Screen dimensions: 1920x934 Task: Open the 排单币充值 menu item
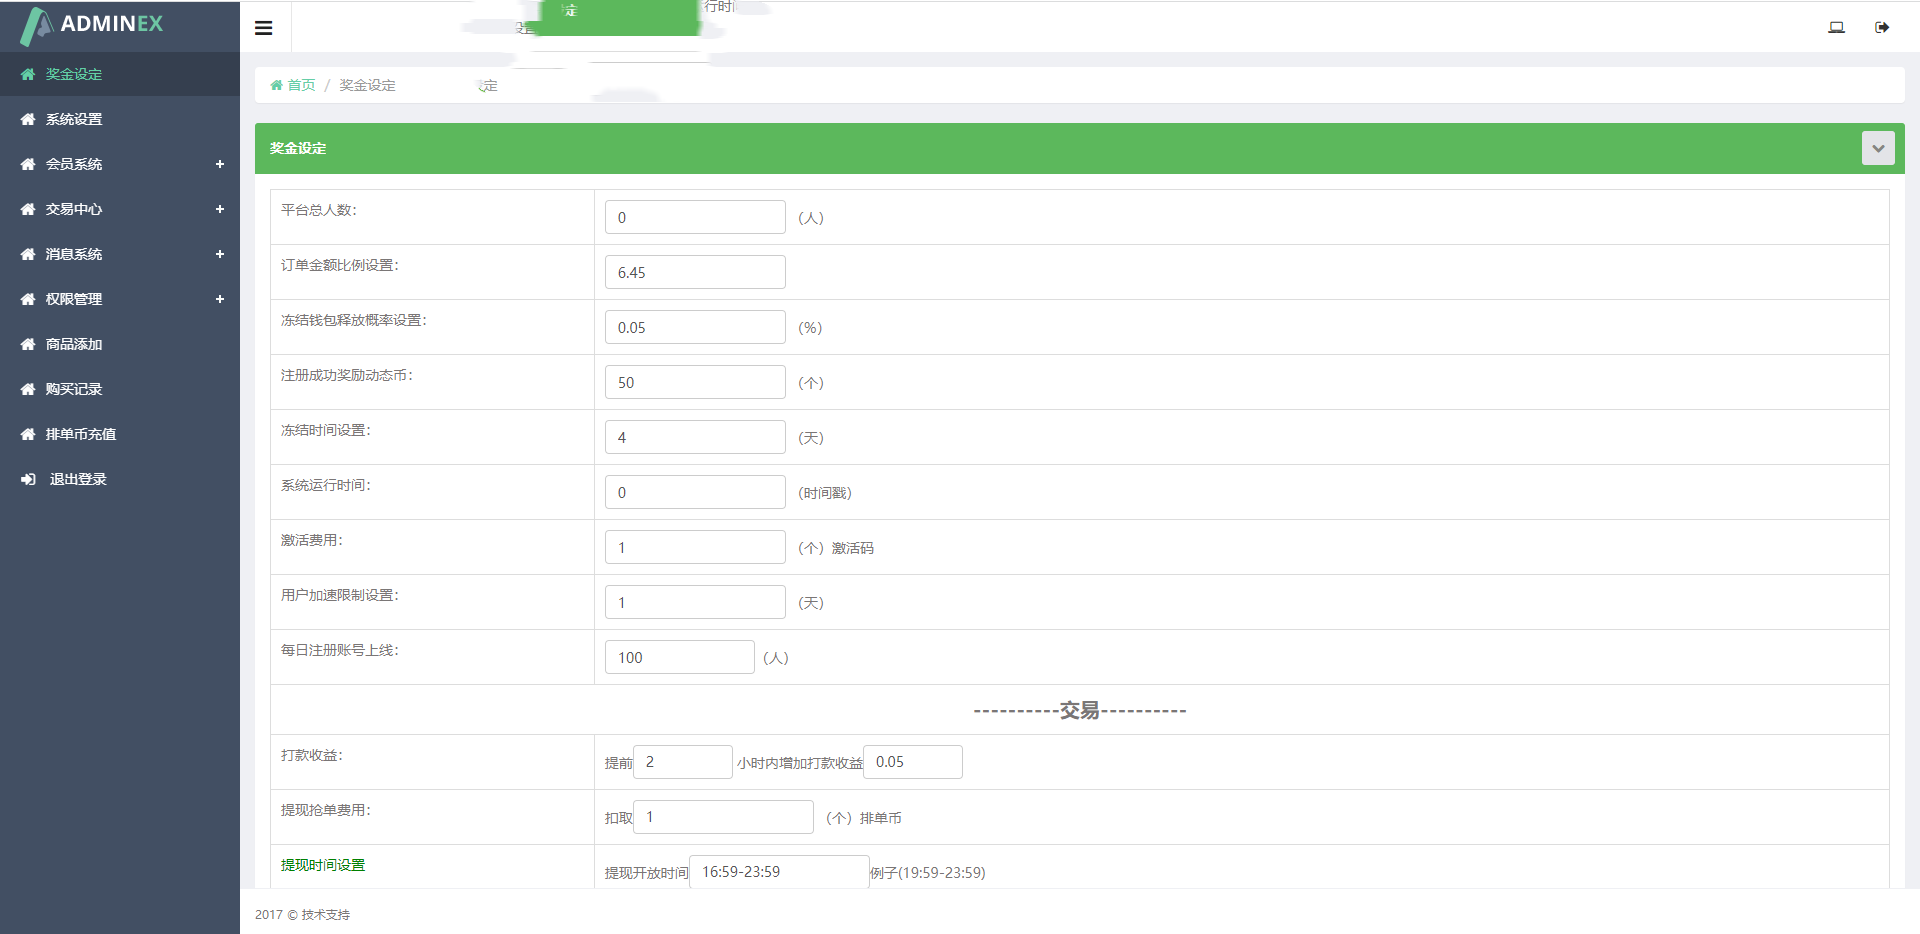[x=80, y=434]
